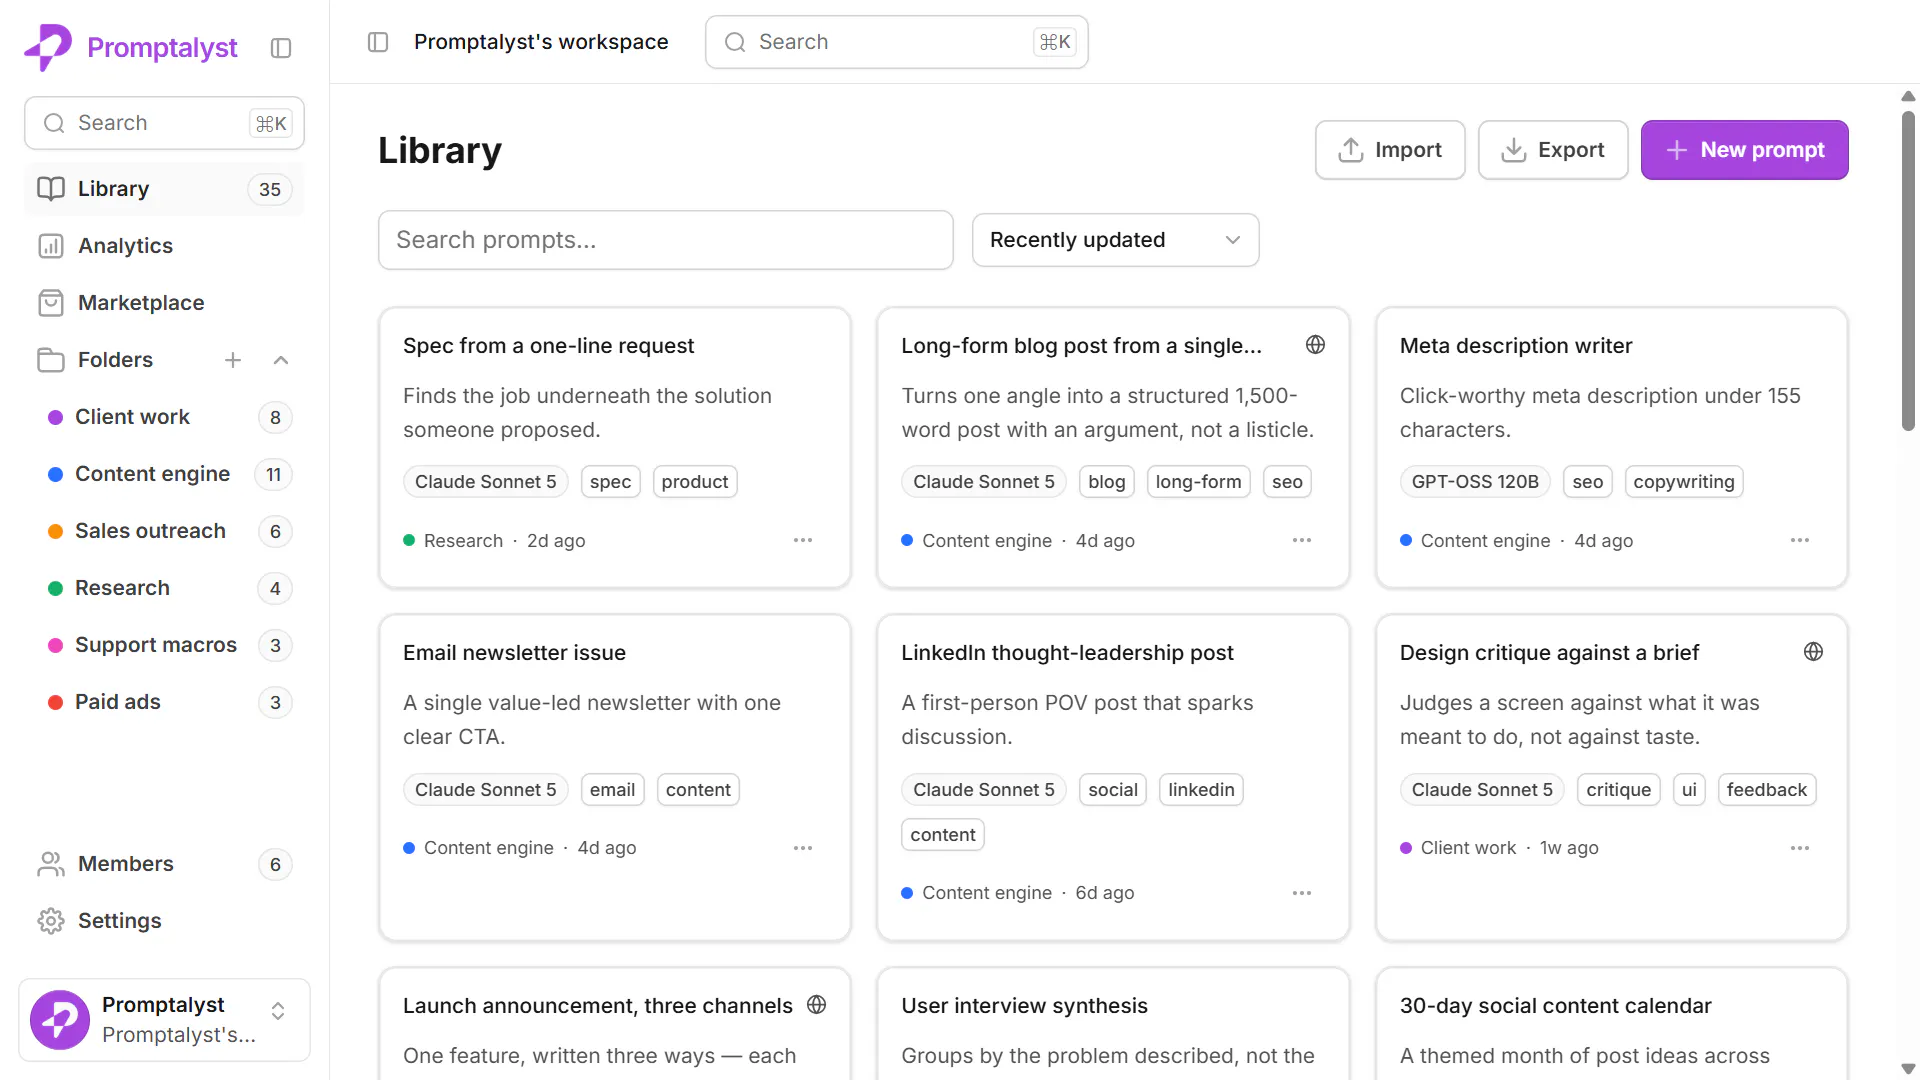Go to Marketplace in the sidebar
Image resolution: width=1920 pixels, height=1080 pixels.
point(164,303)
